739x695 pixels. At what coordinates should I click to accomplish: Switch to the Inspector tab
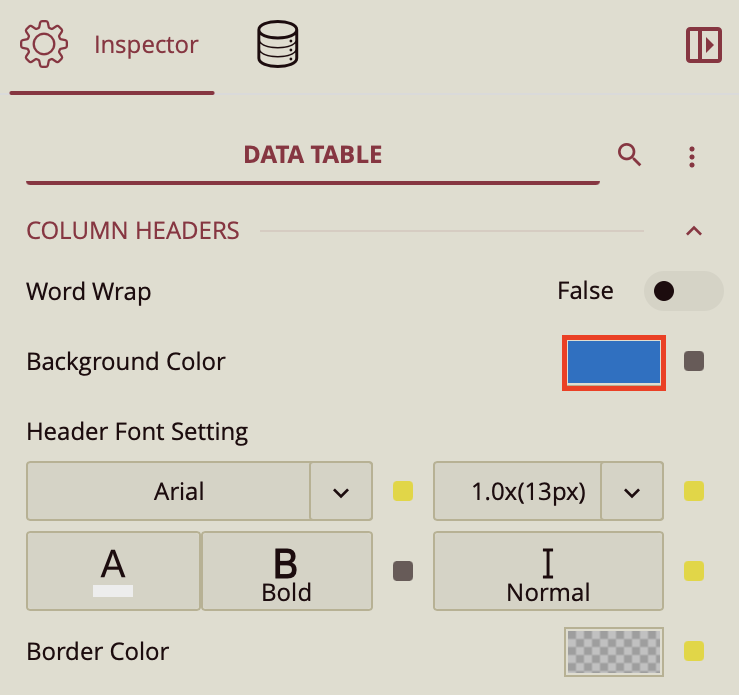click(146, 46)
